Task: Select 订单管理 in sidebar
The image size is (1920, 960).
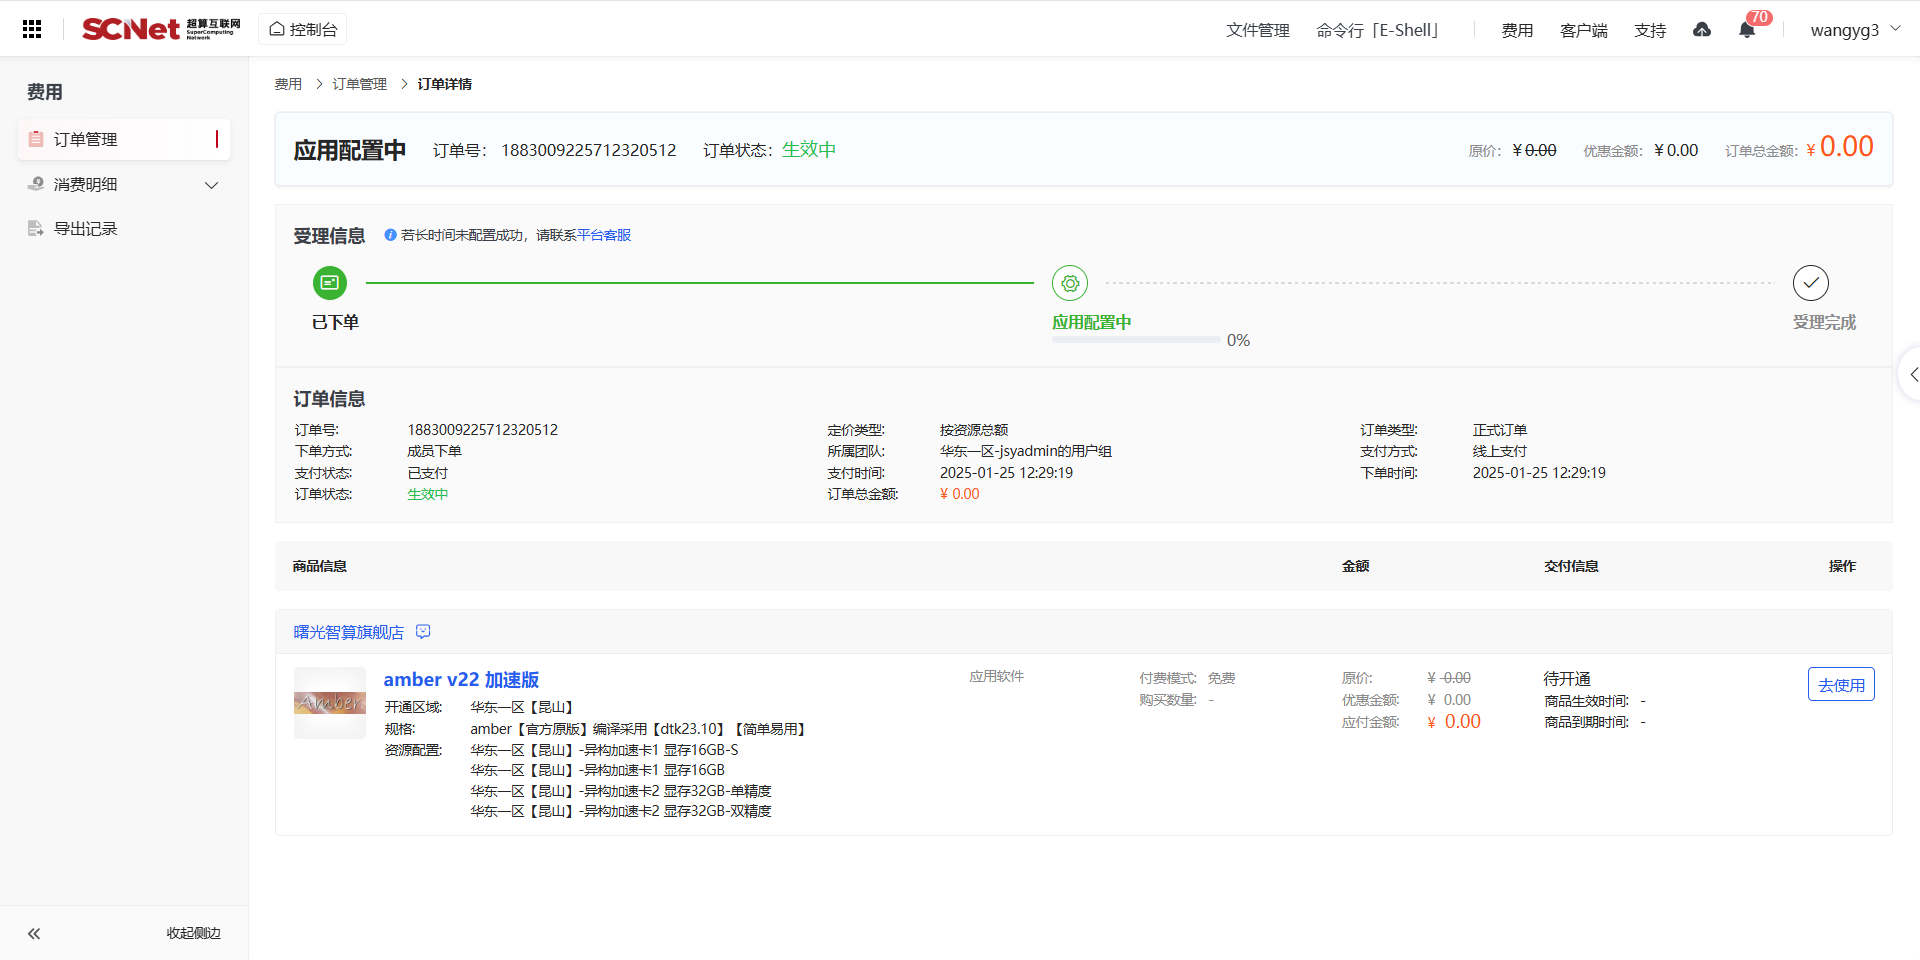Action: 124,139
